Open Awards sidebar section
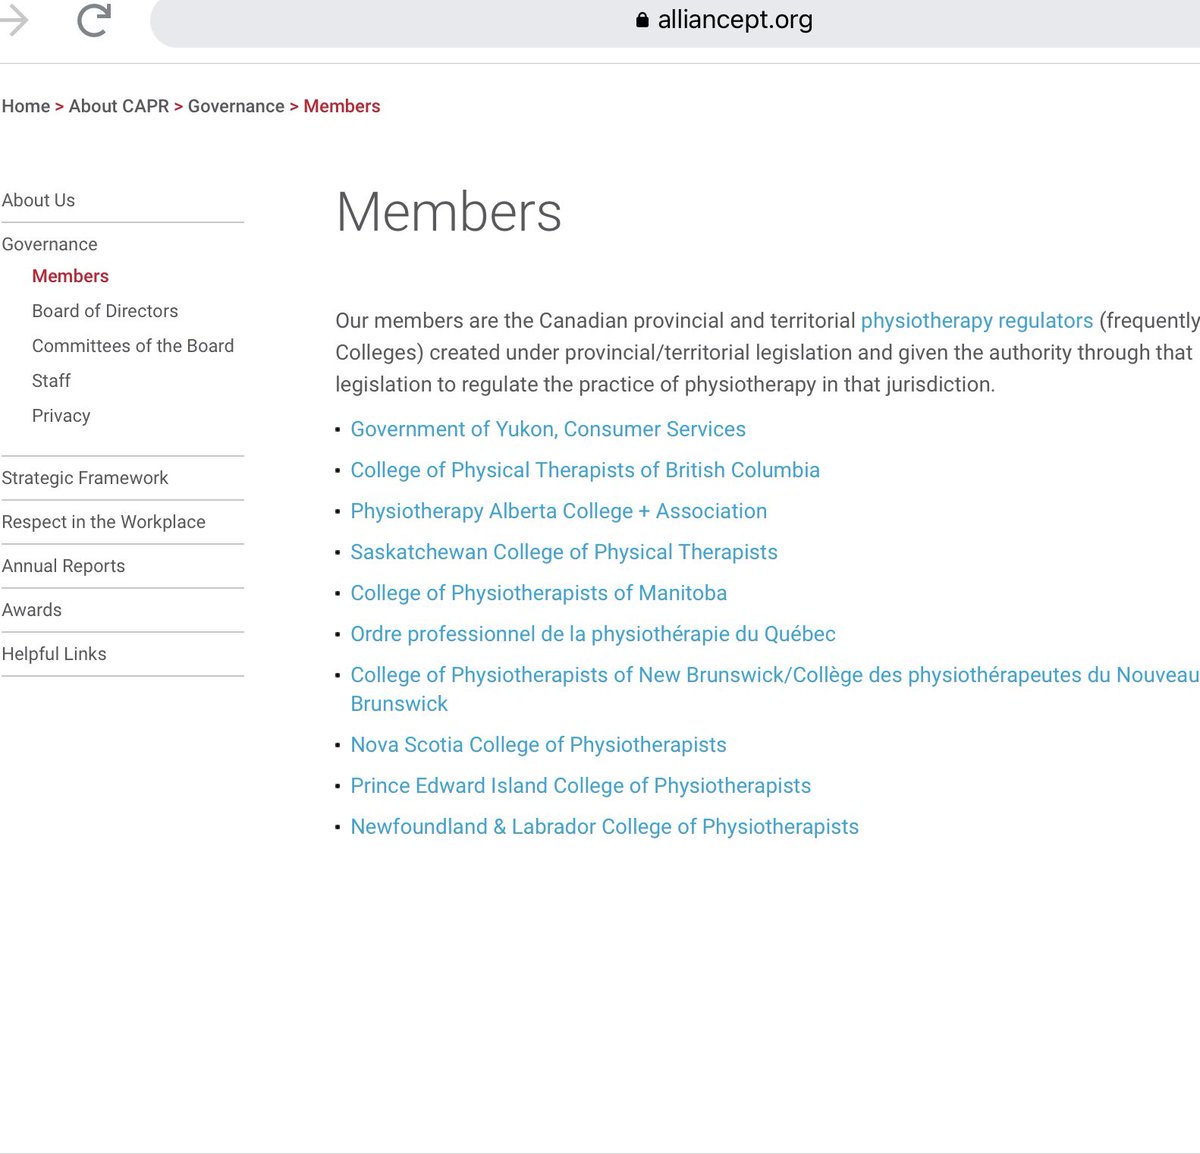 click(32, 610)
